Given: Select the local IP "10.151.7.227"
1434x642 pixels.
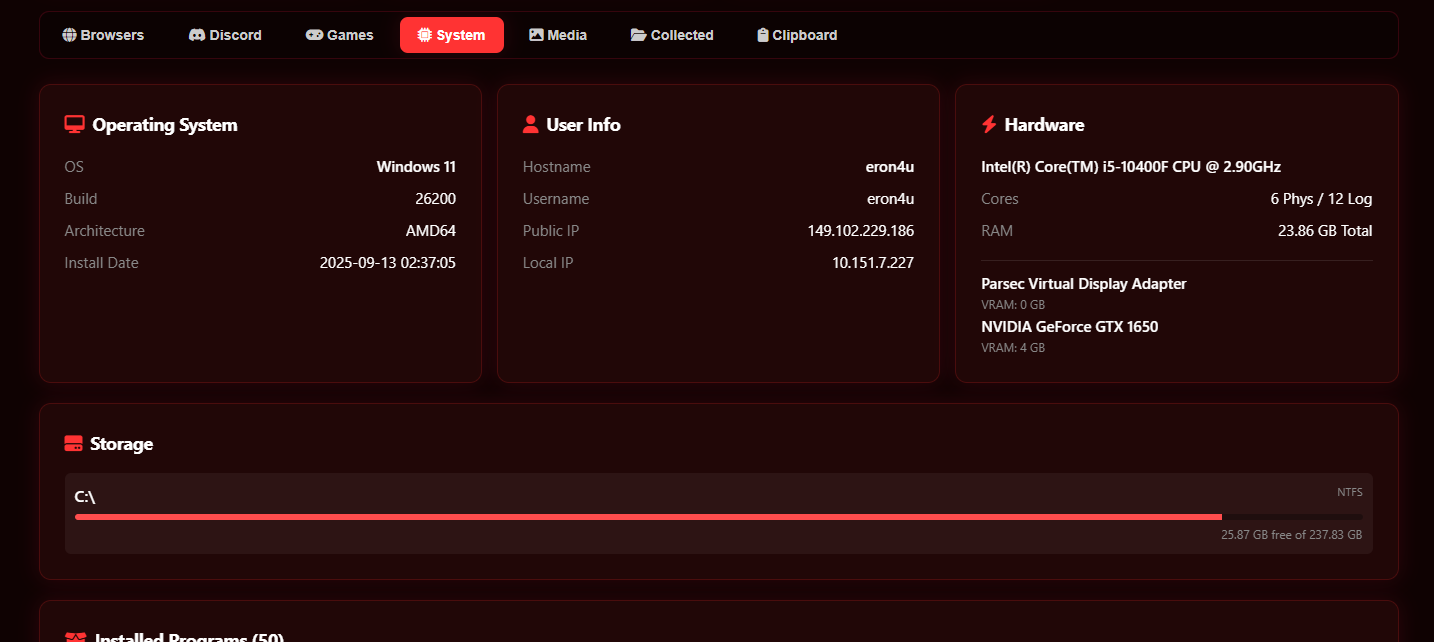Looking at the screenshot, I should coord(873,263).
